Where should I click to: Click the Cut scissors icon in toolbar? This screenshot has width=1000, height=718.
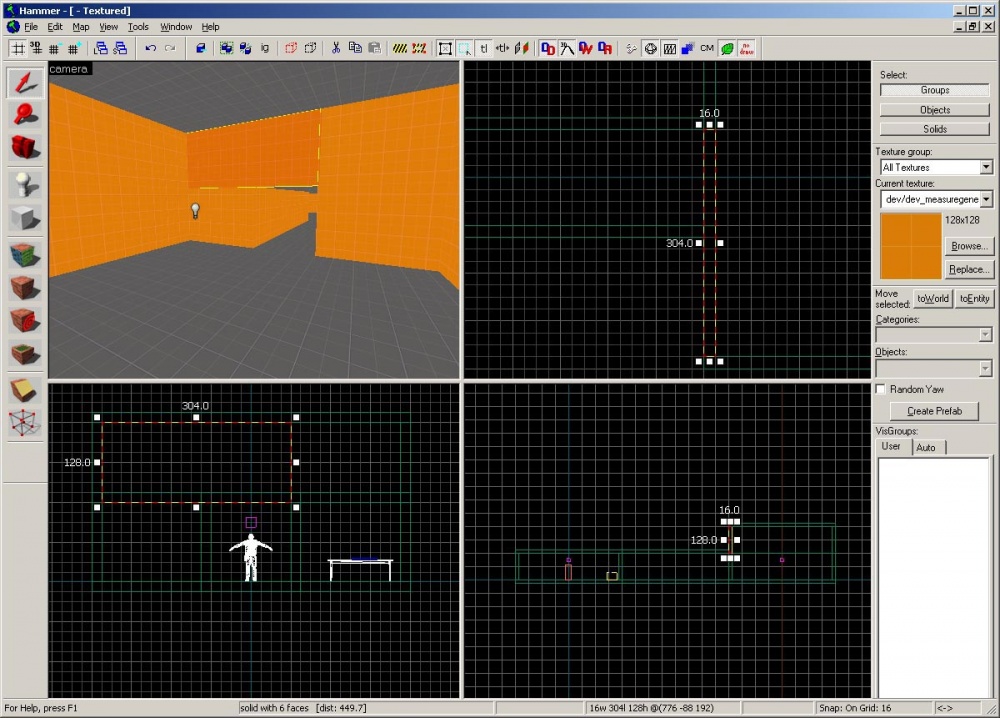(336, 48)
